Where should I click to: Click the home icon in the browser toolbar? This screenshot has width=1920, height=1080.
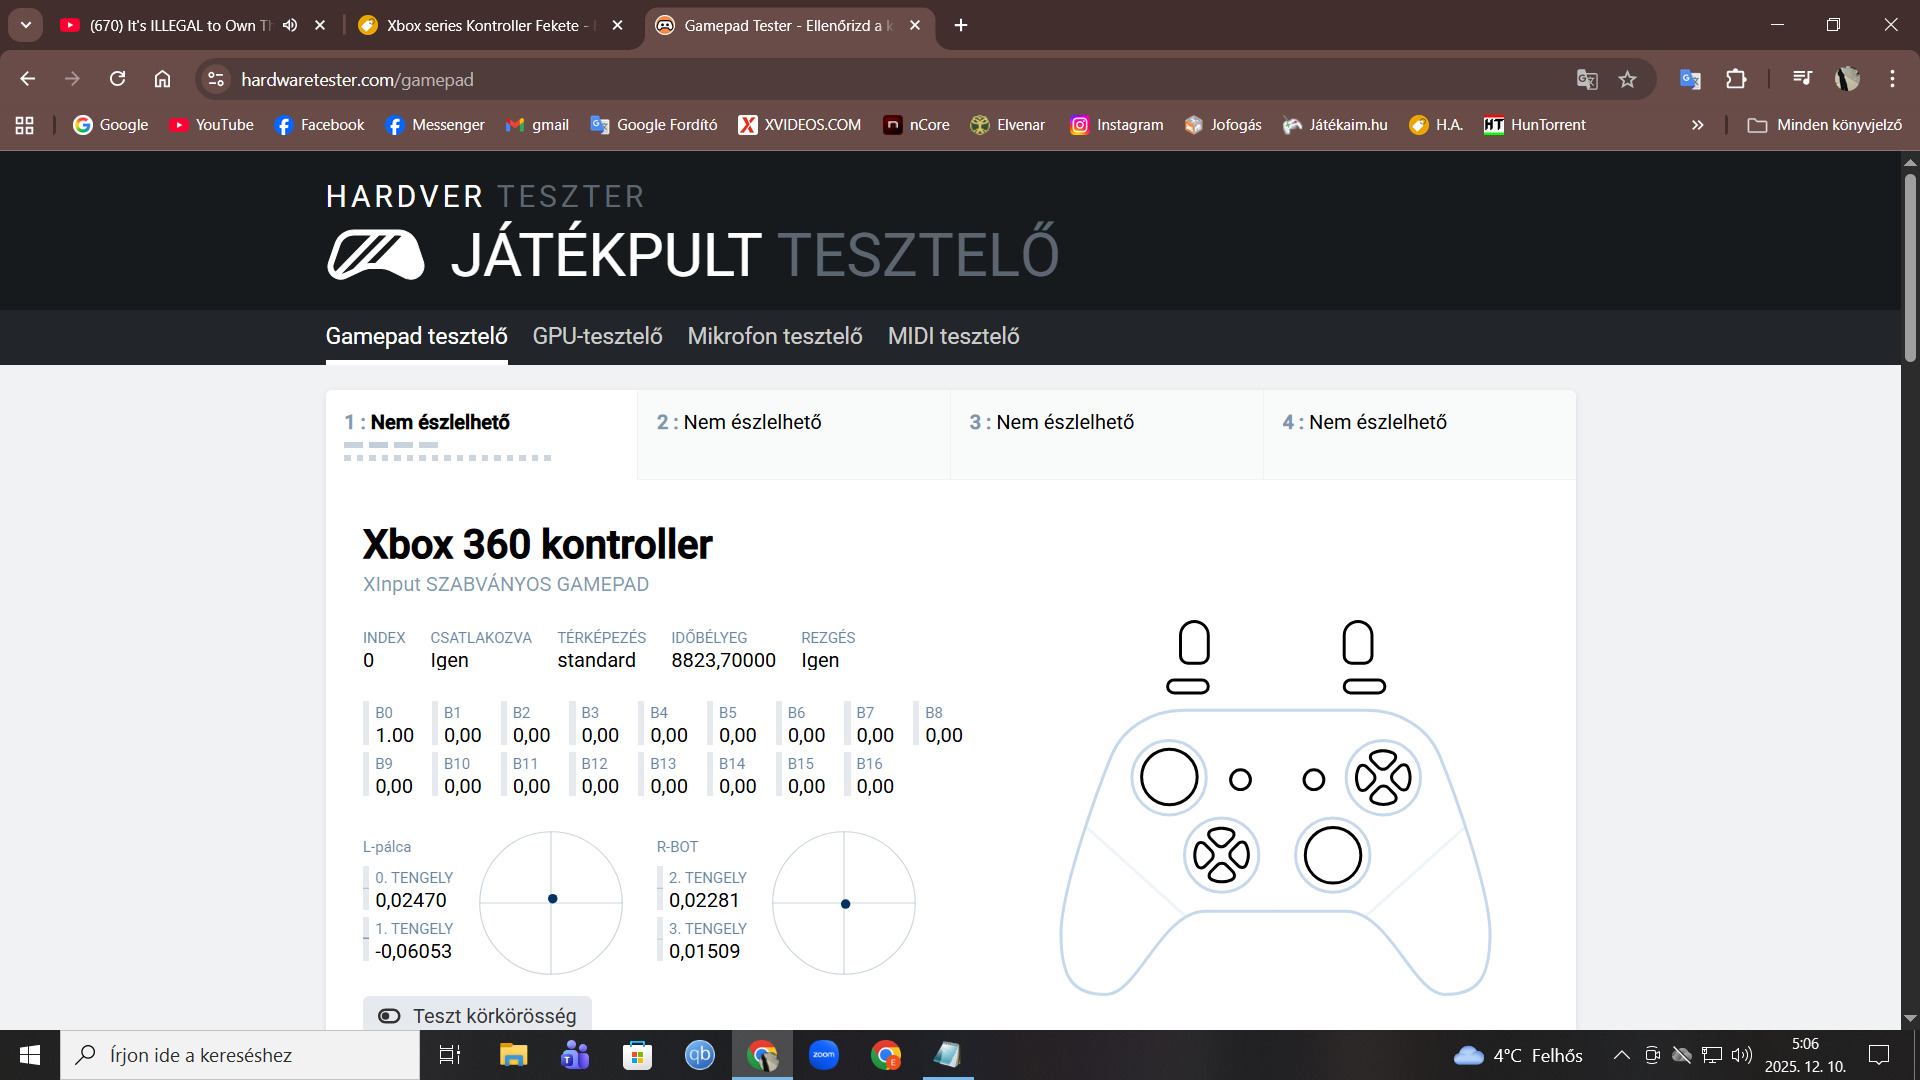162,79
